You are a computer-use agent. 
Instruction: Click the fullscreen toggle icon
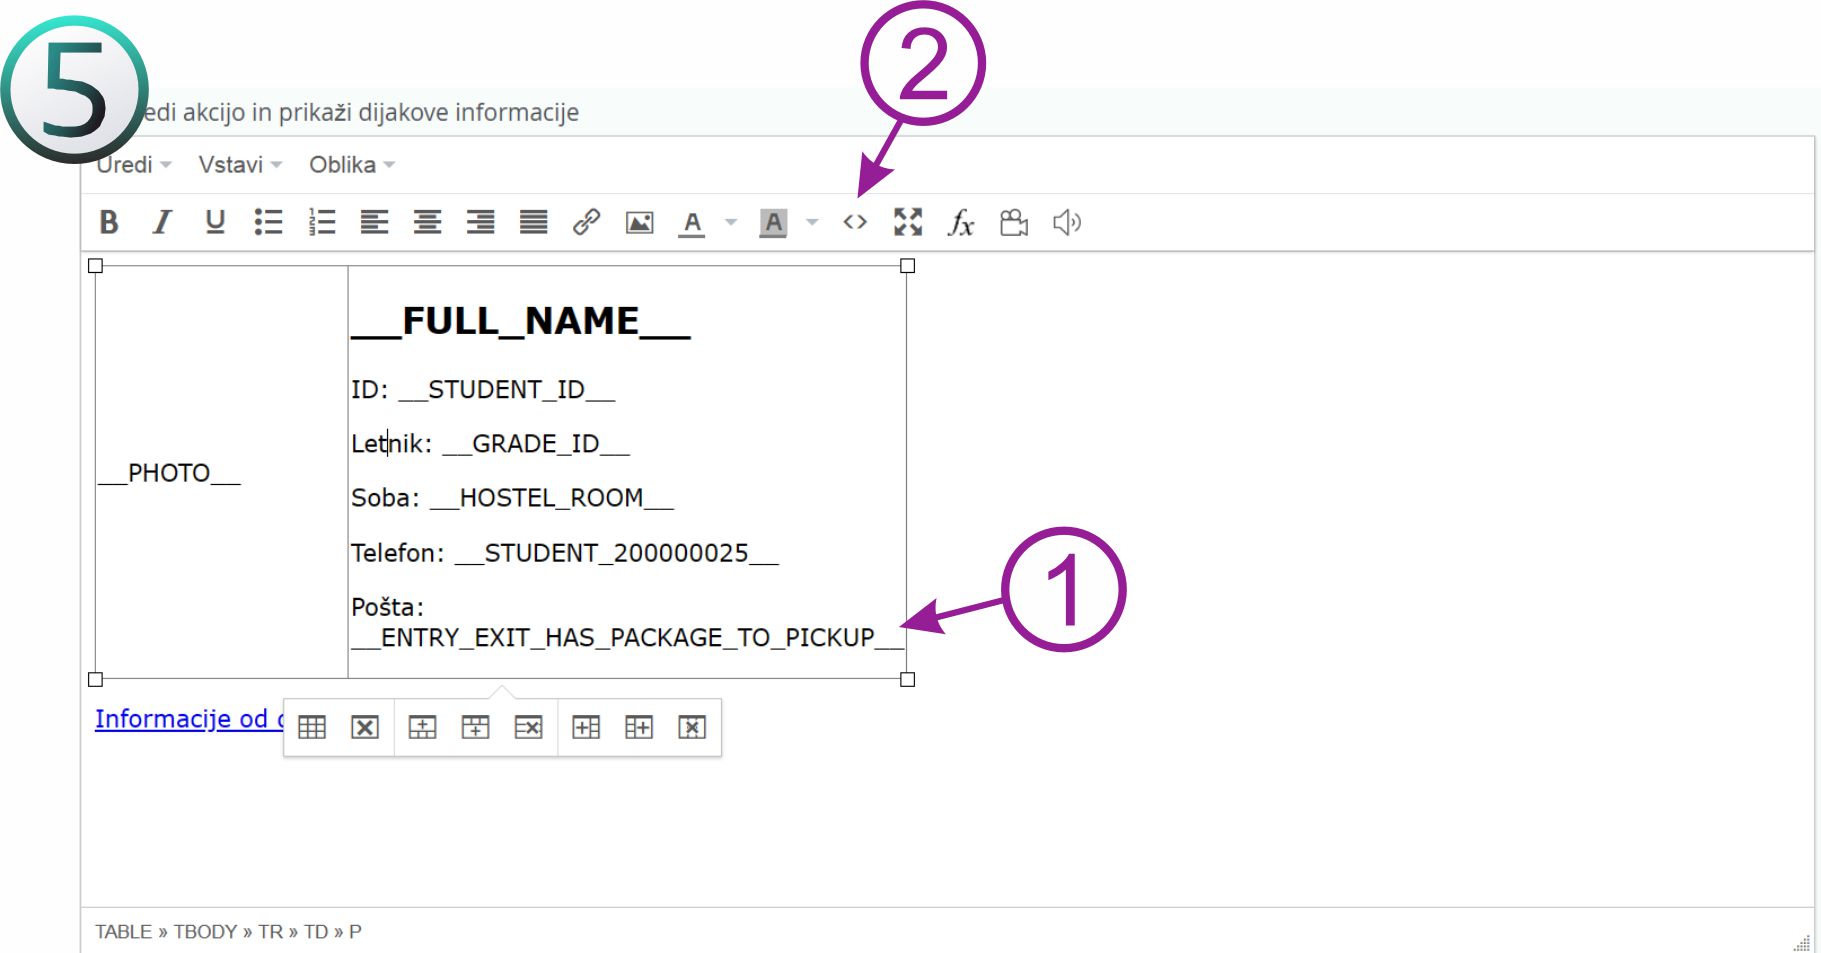907,222
